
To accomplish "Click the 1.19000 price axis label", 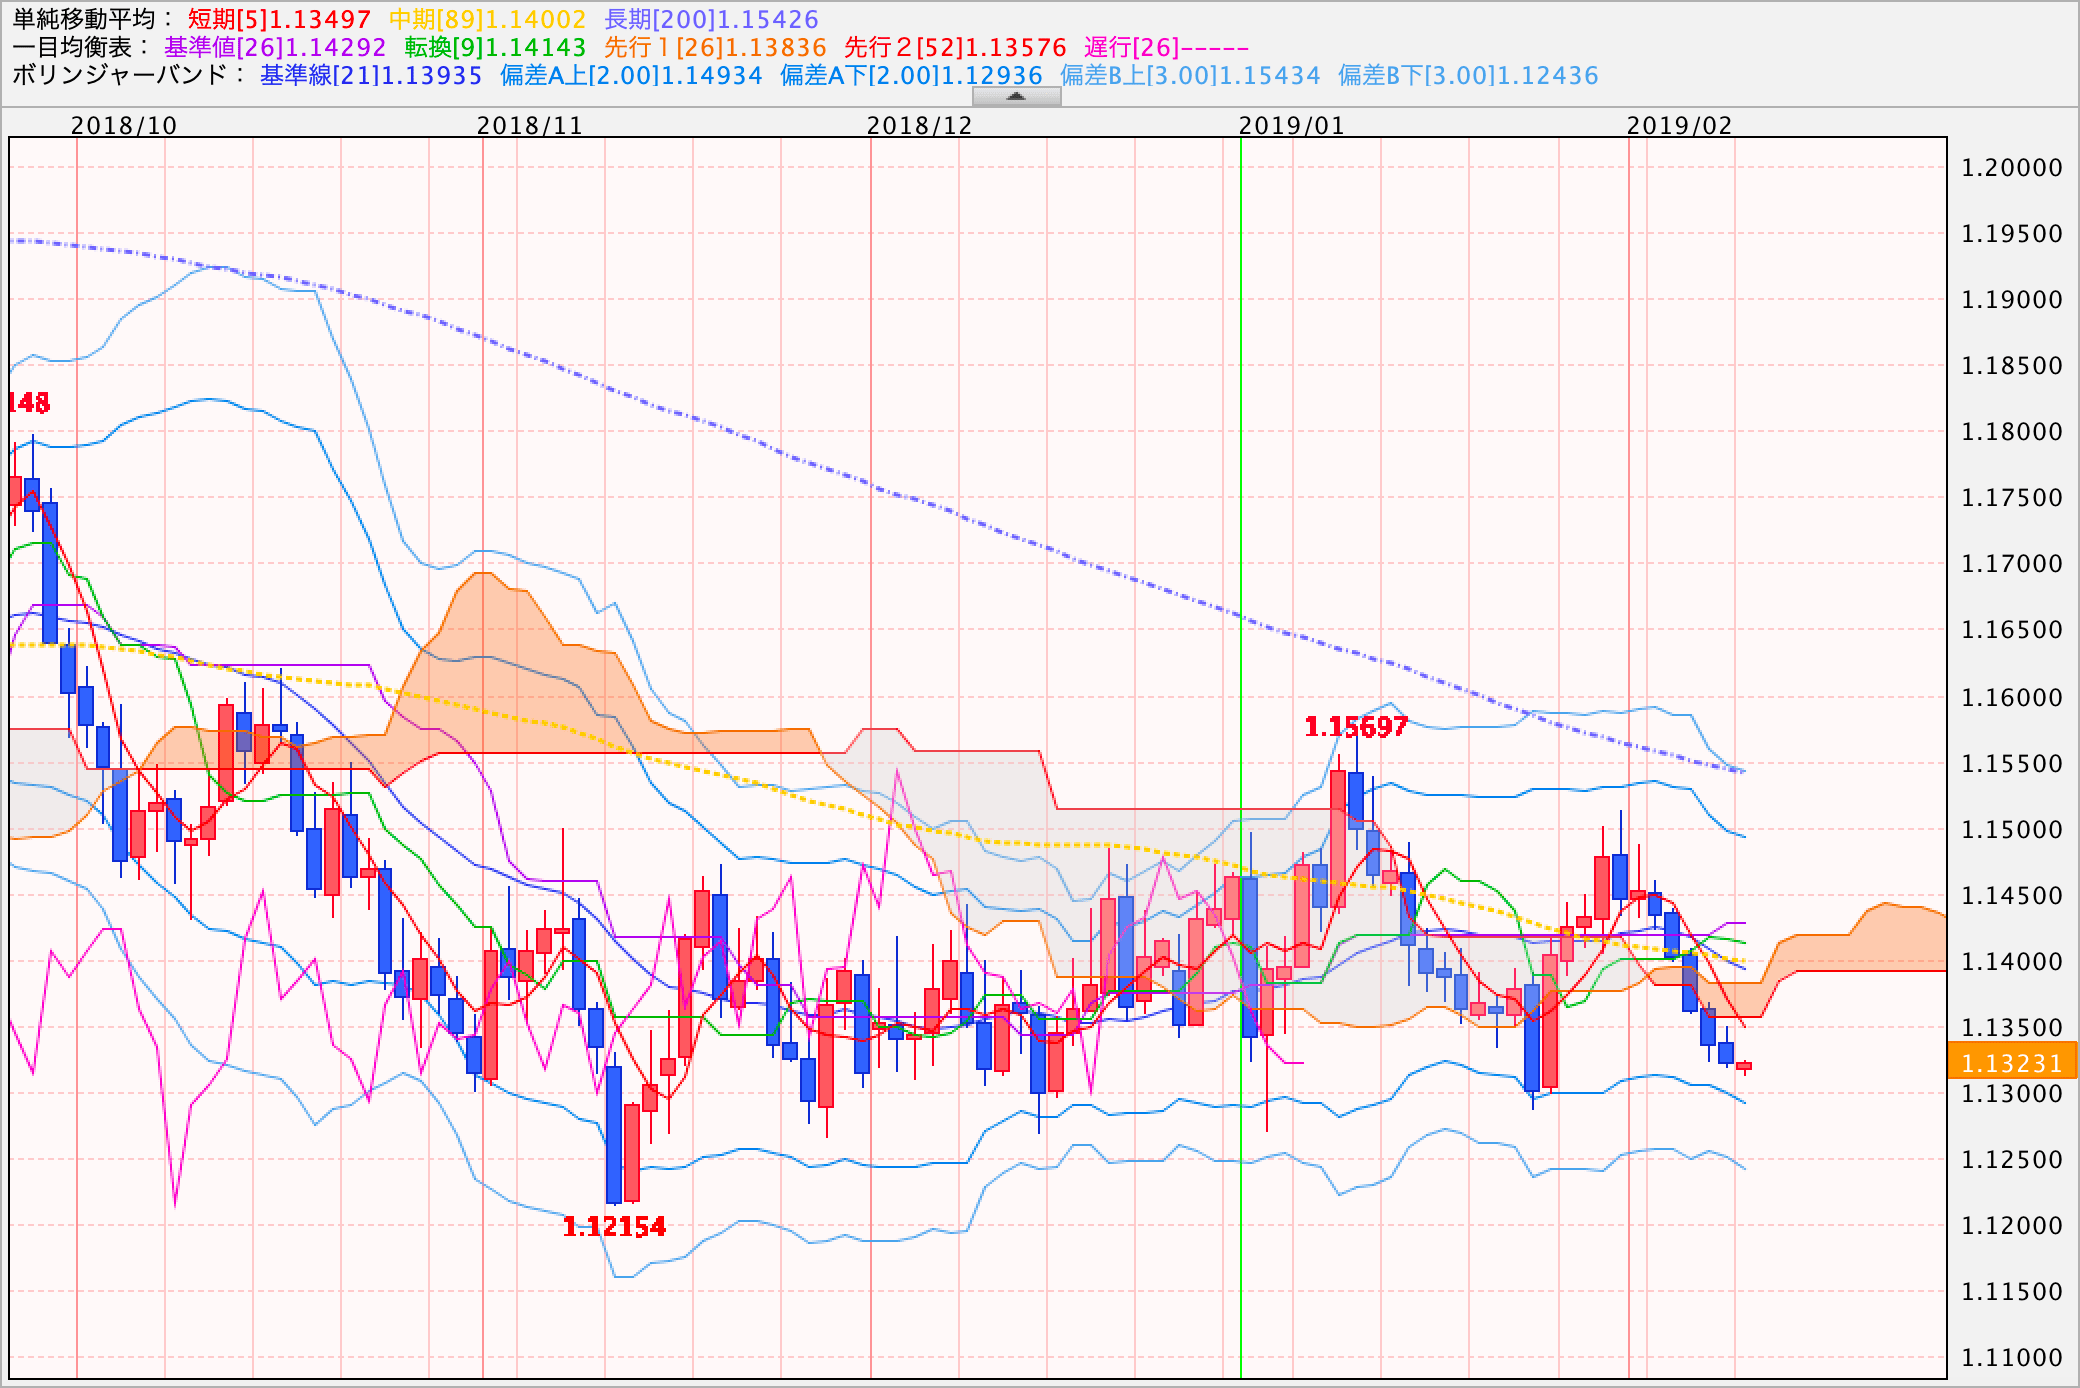I will 2012,300.
